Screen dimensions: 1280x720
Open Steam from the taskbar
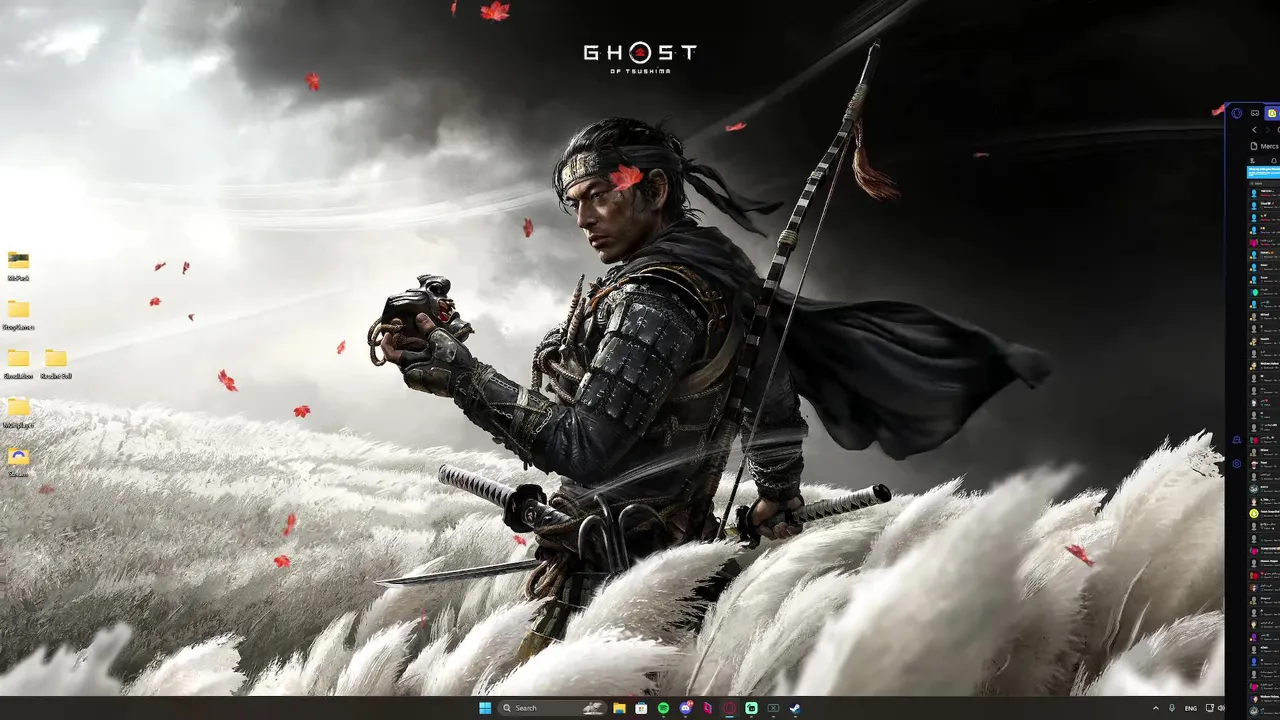(795, 708)
